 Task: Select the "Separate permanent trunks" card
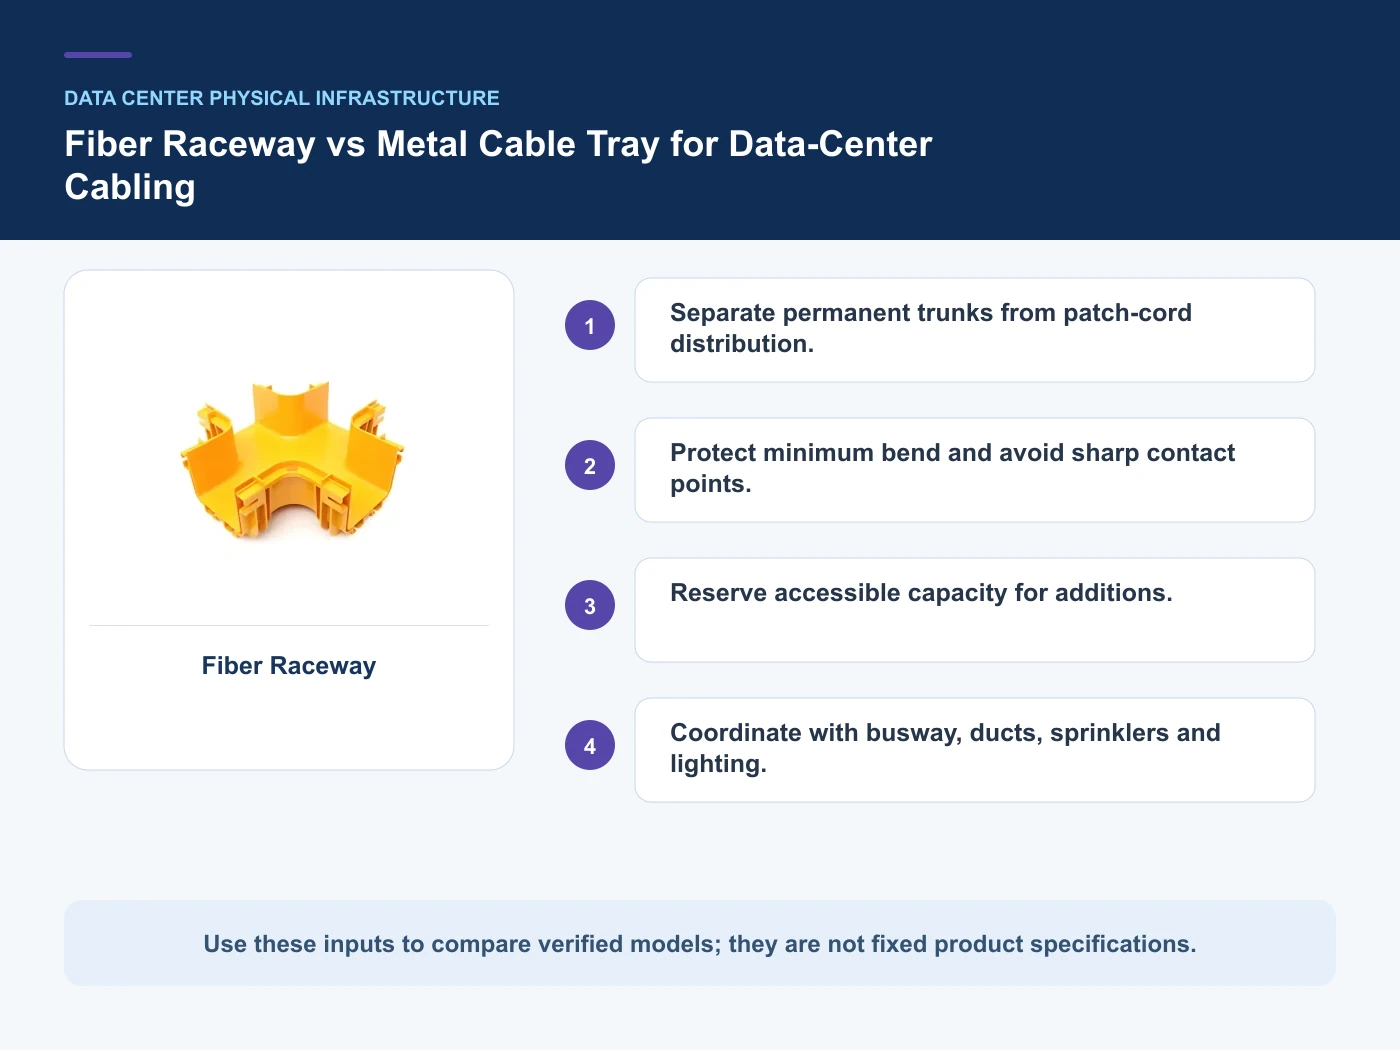point(975,330)
